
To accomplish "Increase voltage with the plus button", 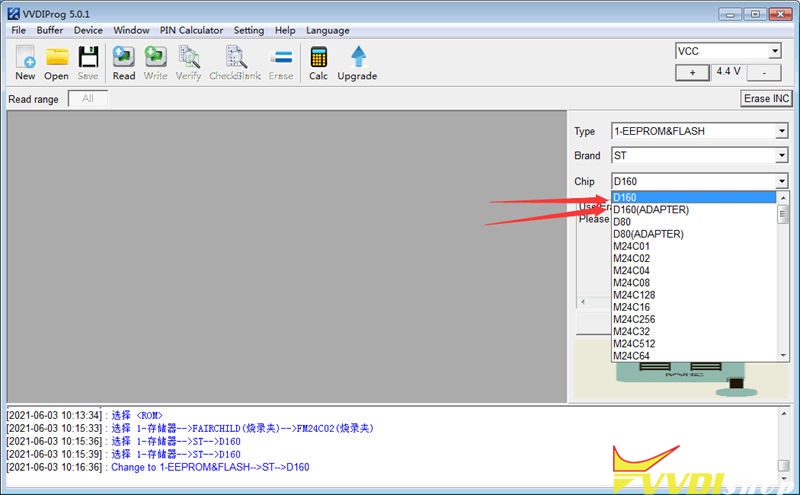I will [x=692, y=72].
